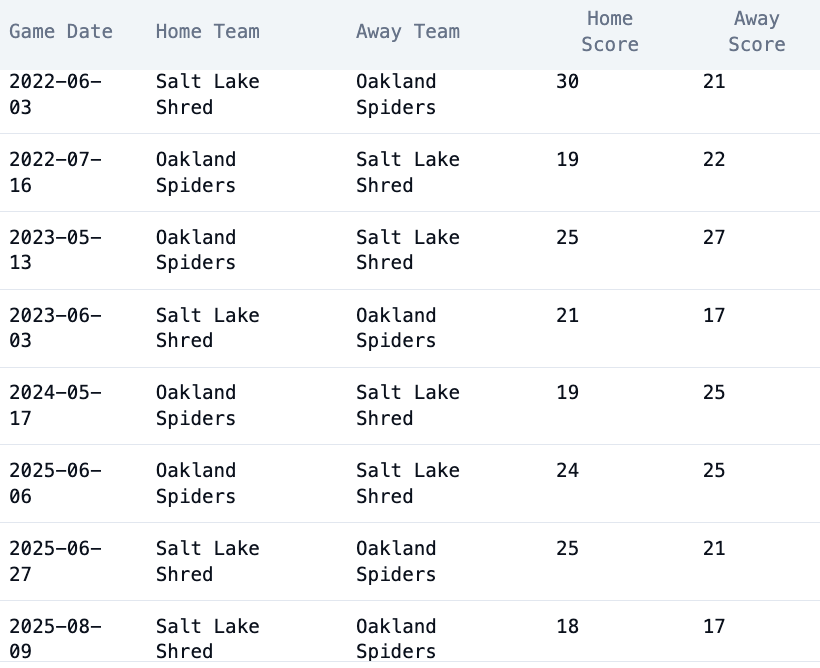
Task: Click the 2025-08-09 date cell
Action: tap(55, 638)
